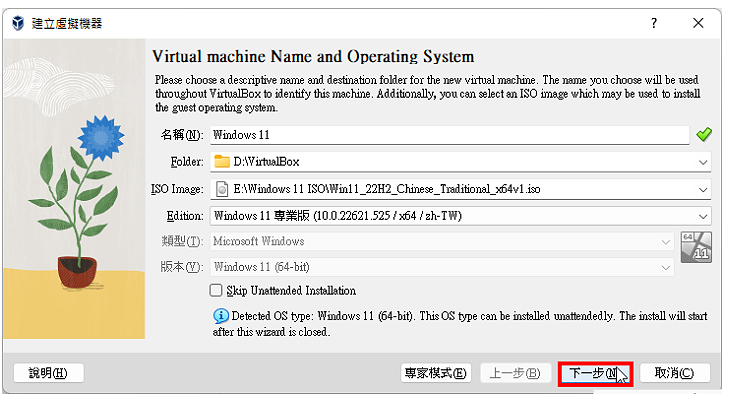
Task: Click the green checkmark beside the name field
Action: [x=704, y=135]
